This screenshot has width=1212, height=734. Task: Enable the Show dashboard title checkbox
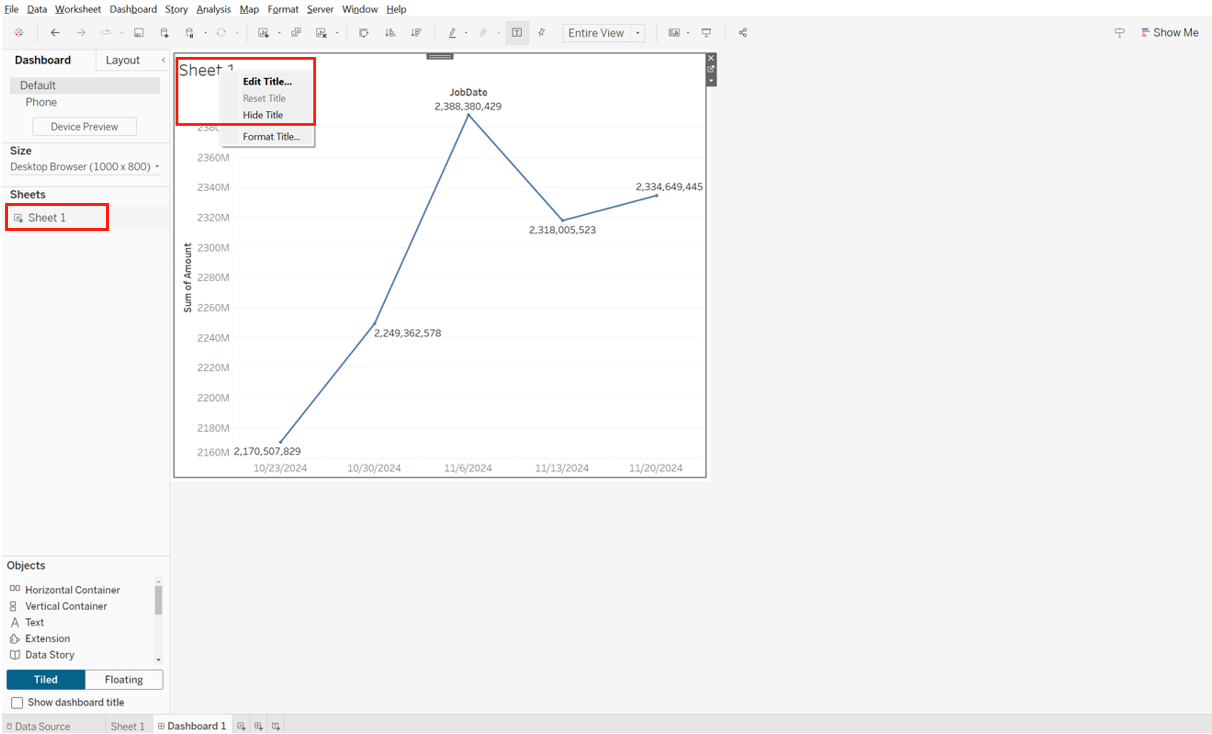tap(17, 703)
